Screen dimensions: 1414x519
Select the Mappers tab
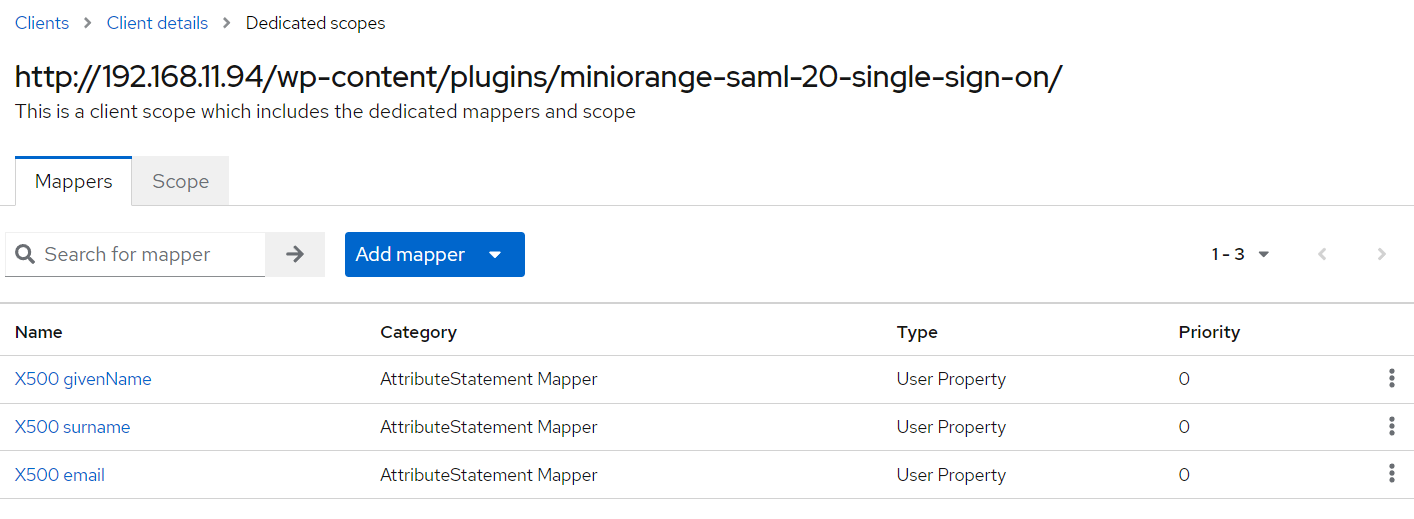click(73, 181)
